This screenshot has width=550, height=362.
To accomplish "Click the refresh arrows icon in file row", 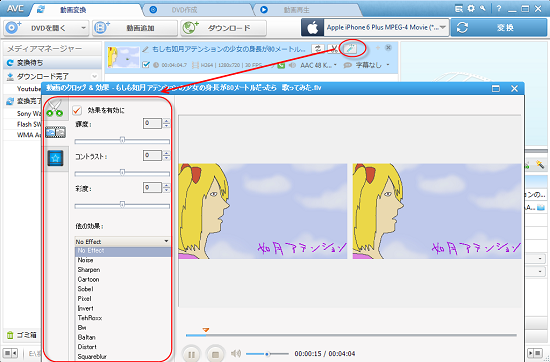I will pyautogui.click(x=318, y=49).
